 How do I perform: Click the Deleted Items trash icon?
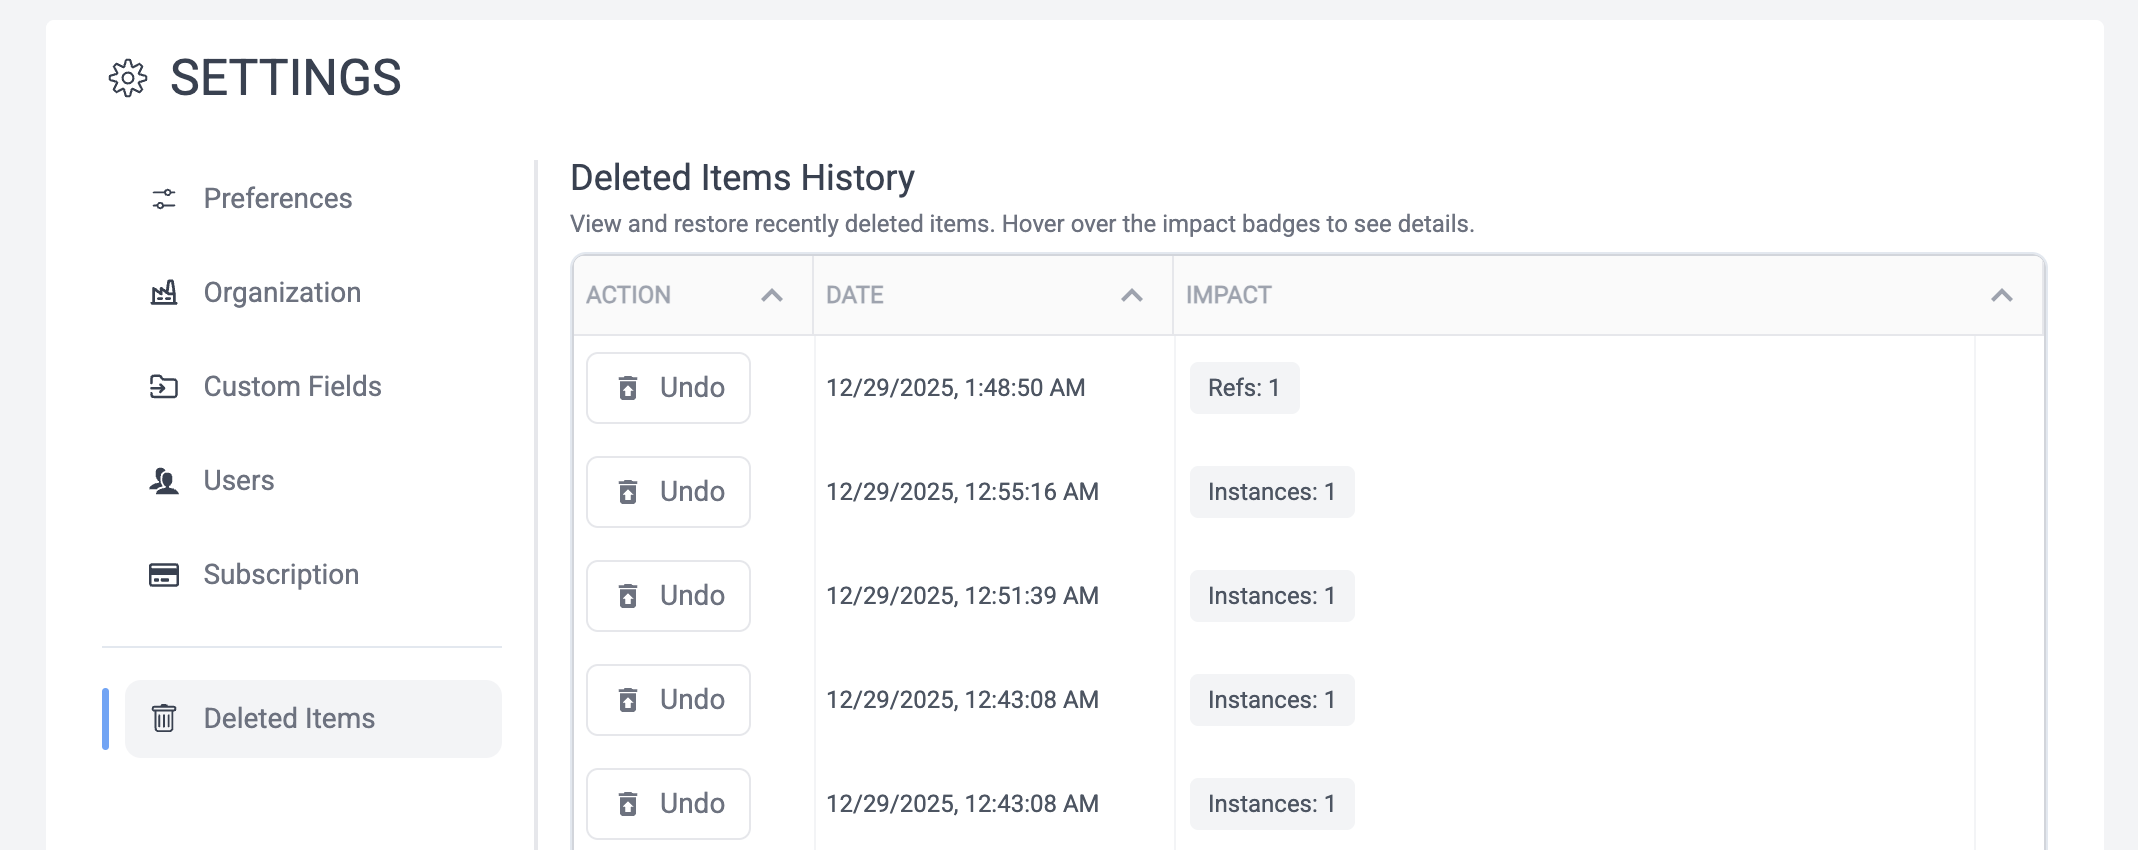tap(164, 718)
